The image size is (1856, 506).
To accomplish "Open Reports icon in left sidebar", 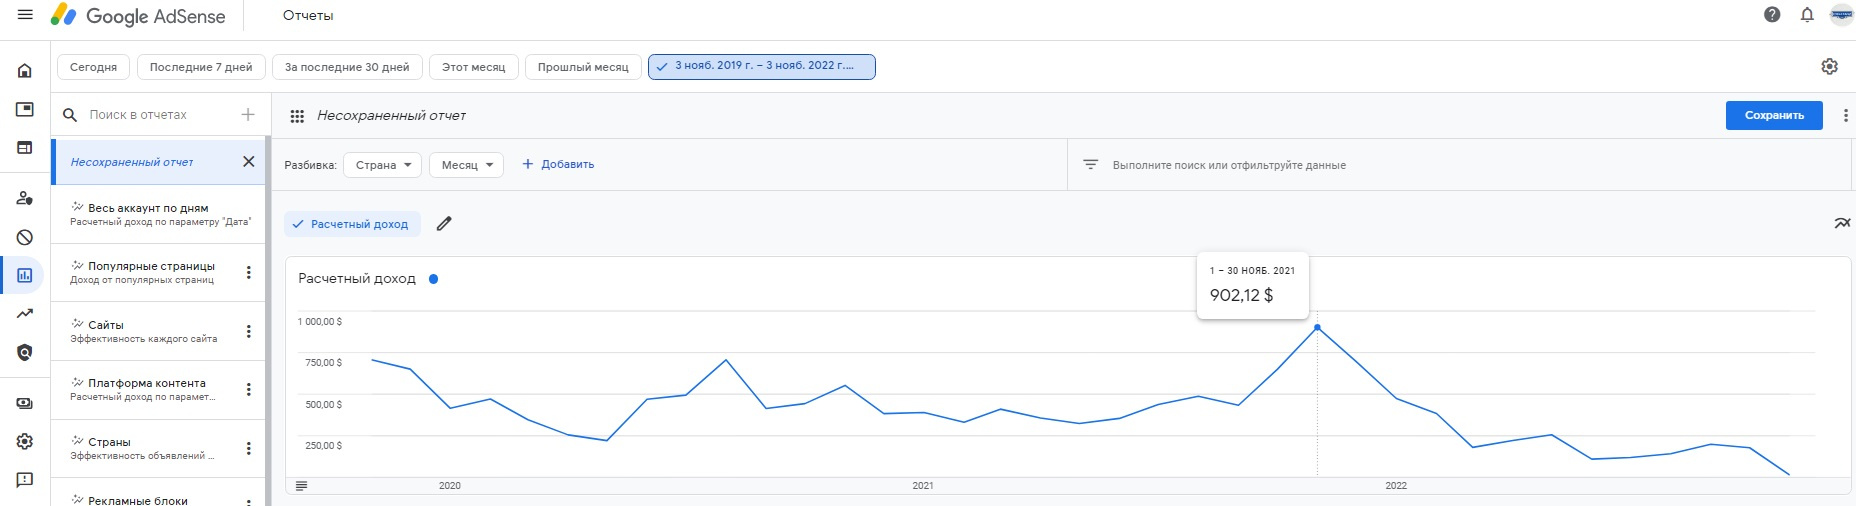I will coord(25,275).
